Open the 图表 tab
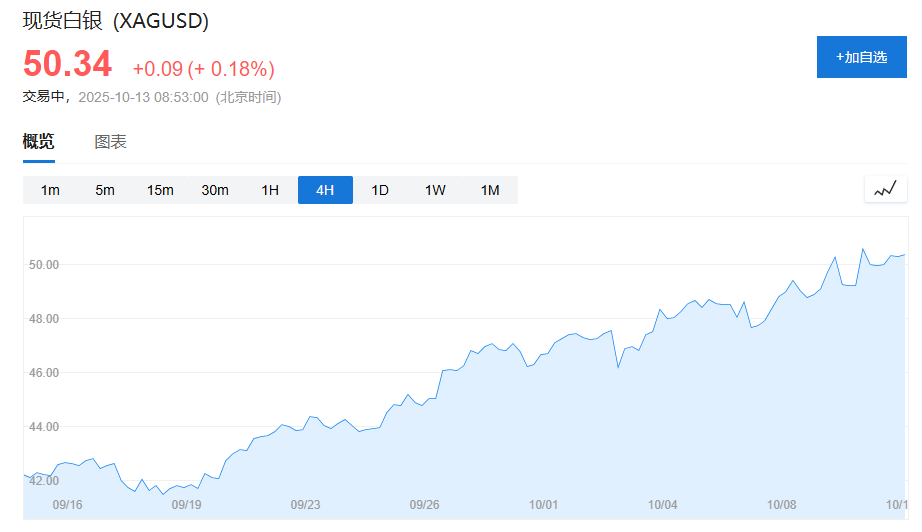922x532 pixels. 110,142
